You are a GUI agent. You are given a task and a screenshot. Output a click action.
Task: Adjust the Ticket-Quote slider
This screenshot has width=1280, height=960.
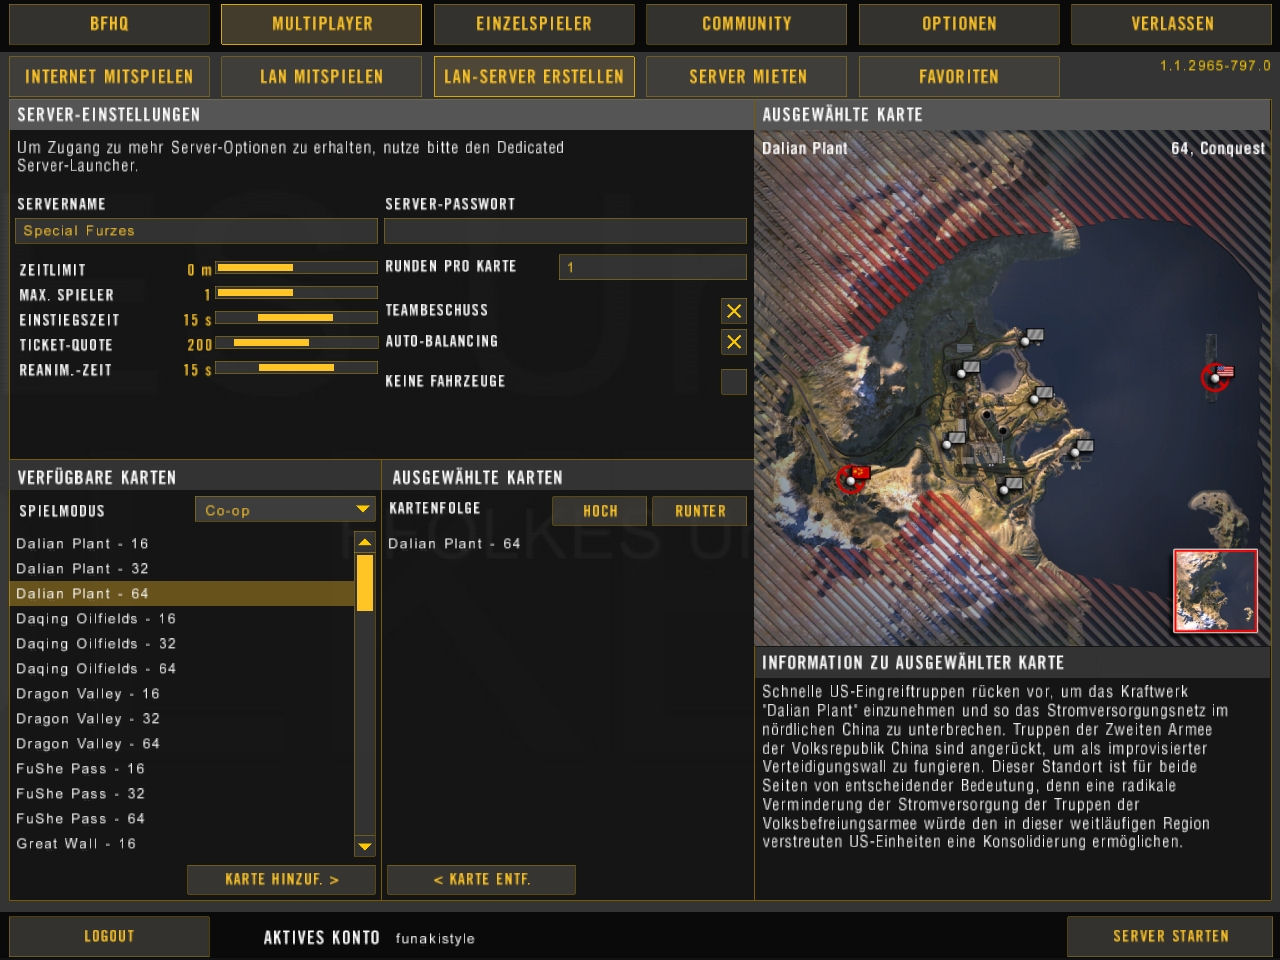[x=296, y=343]
